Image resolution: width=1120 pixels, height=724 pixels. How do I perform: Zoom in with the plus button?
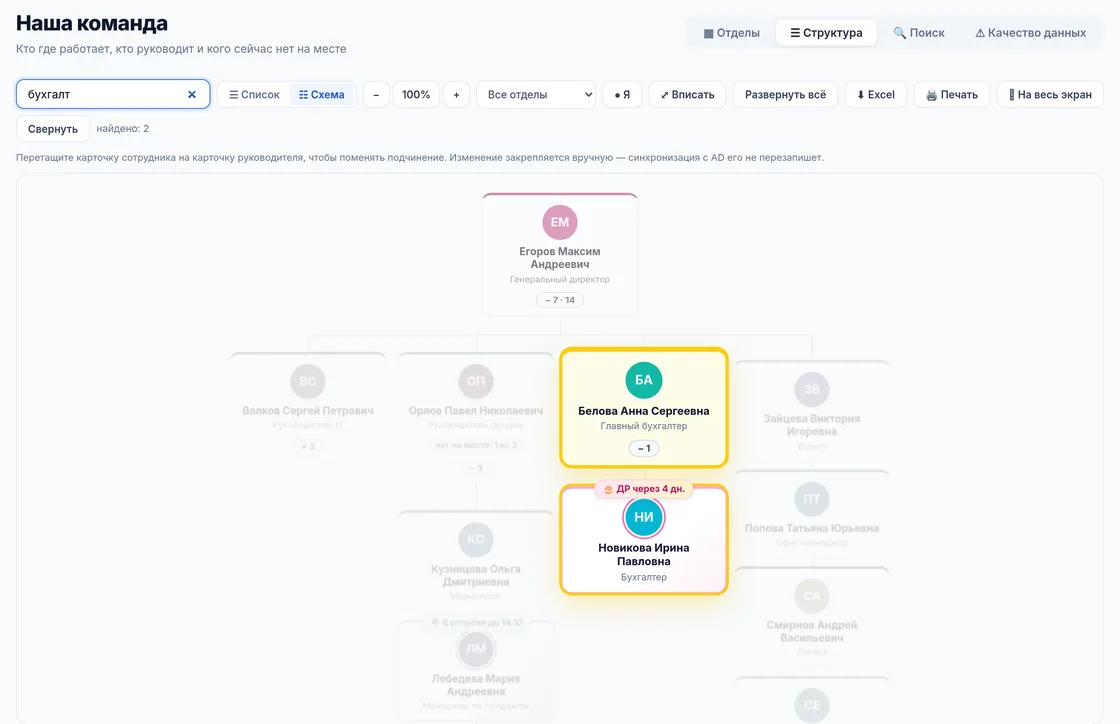pos(456,94)
